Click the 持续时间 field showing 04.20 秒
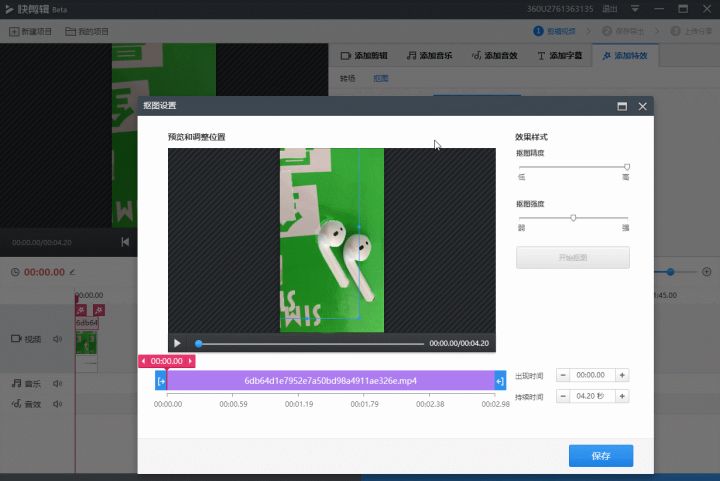 [x=592, y=396]
